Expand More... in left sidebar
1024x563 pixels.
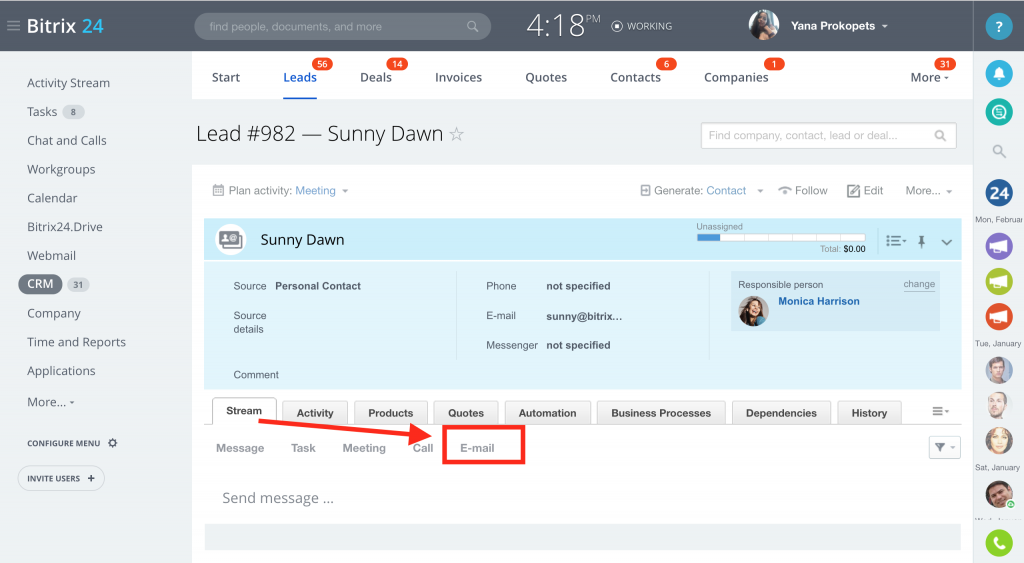50,402
